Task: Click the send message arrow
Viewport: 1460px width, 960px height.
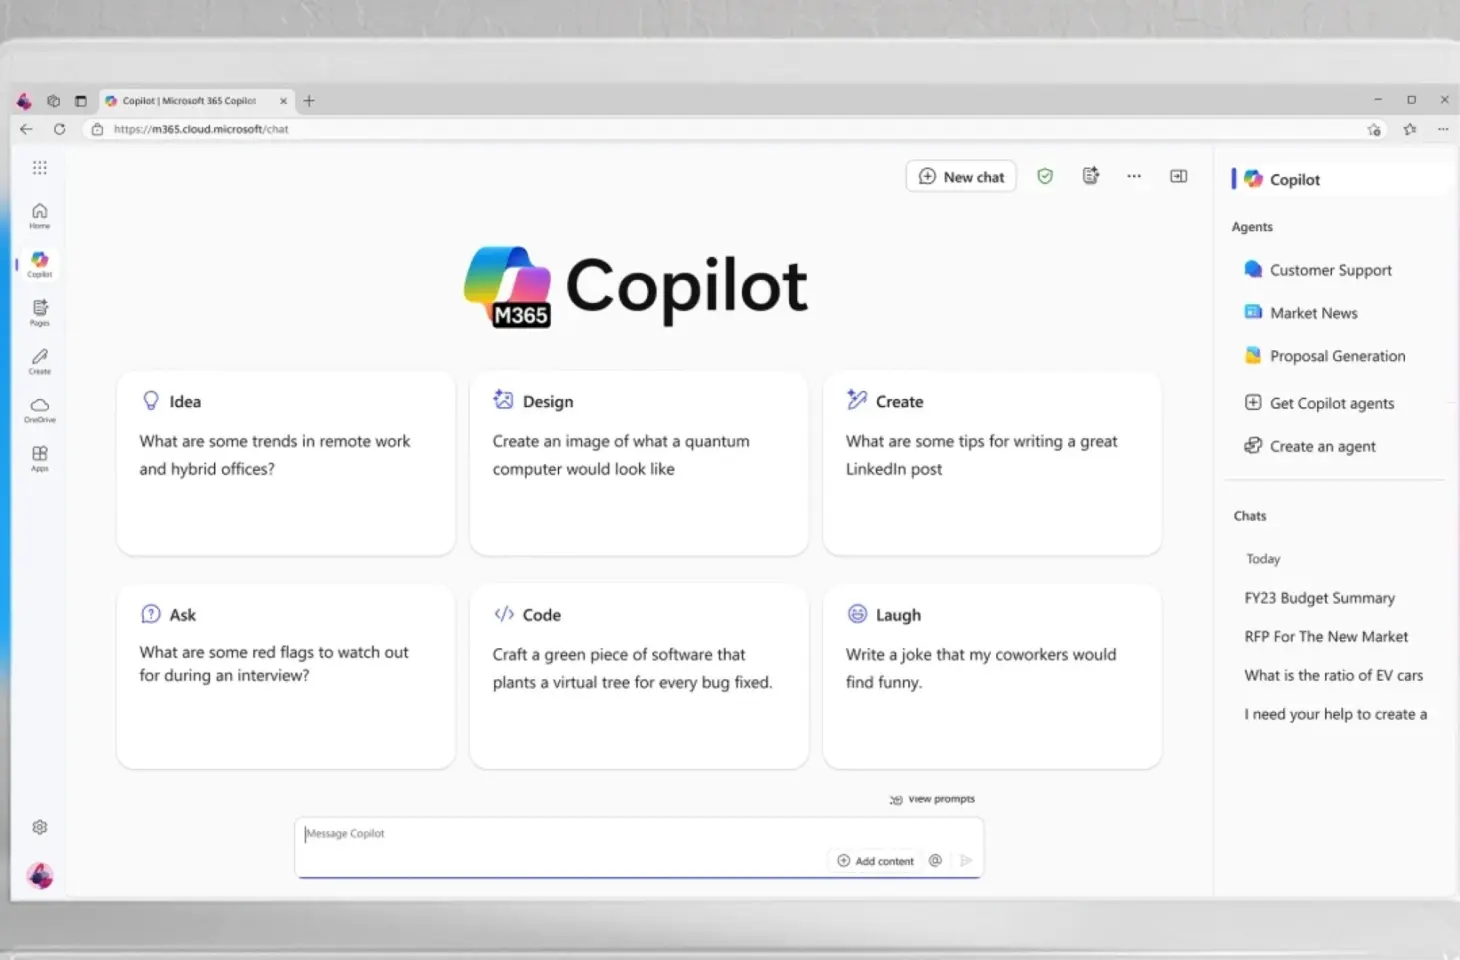Action: (x=966, y=860)
